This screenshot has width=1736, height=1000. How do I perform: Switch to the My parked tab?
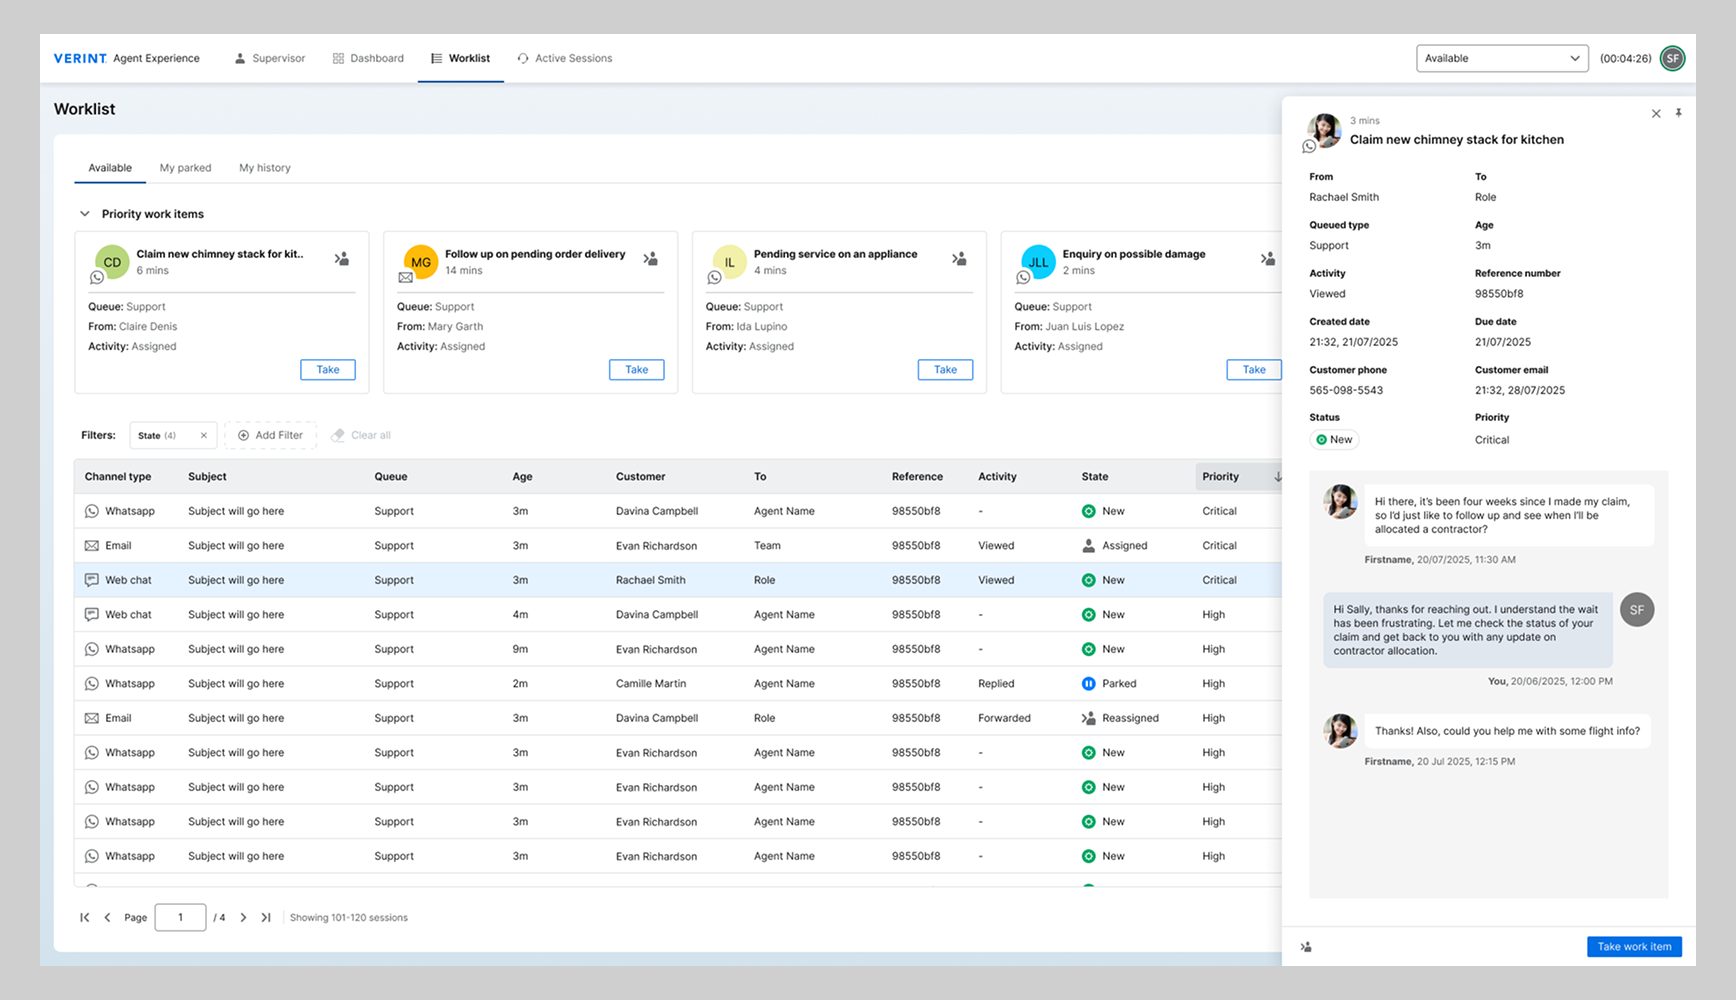185,168
